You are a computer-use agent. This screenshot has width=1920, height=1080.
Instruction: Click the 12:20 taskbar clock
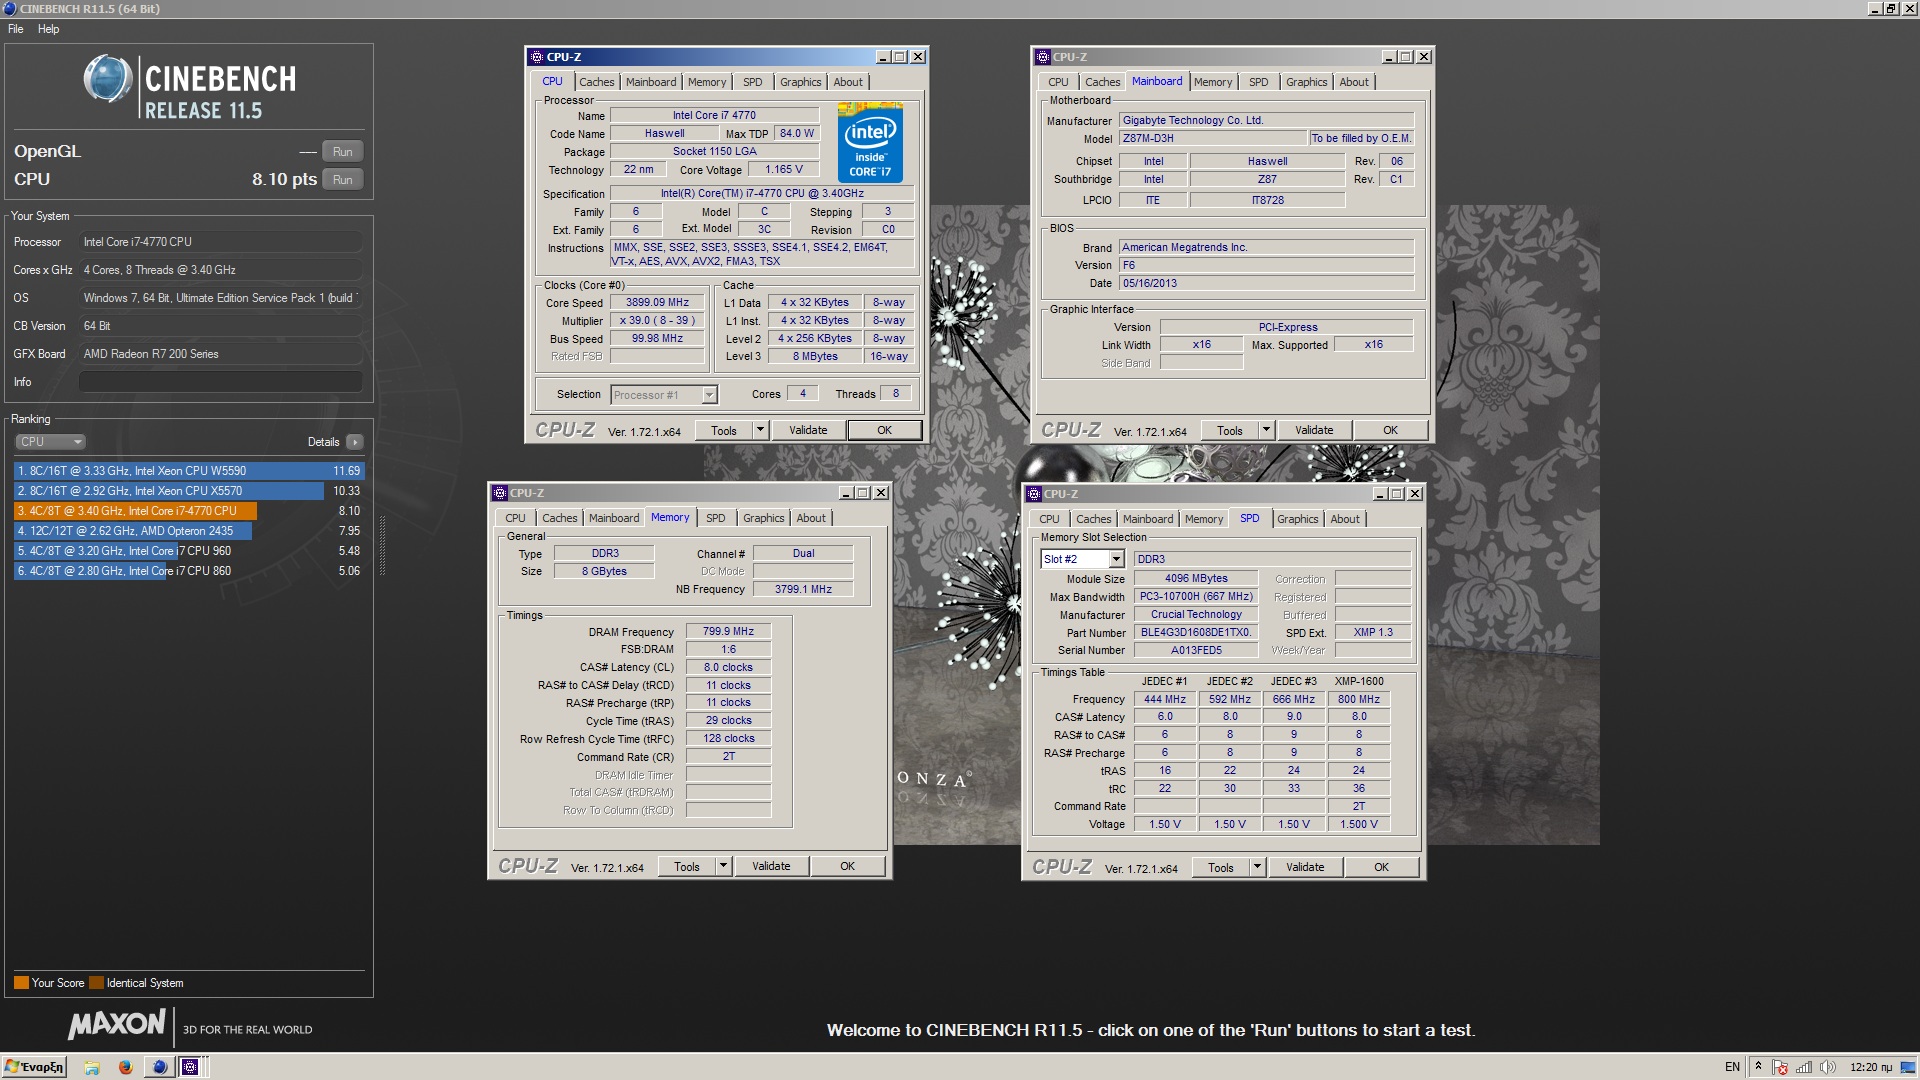[1870, 1067]
